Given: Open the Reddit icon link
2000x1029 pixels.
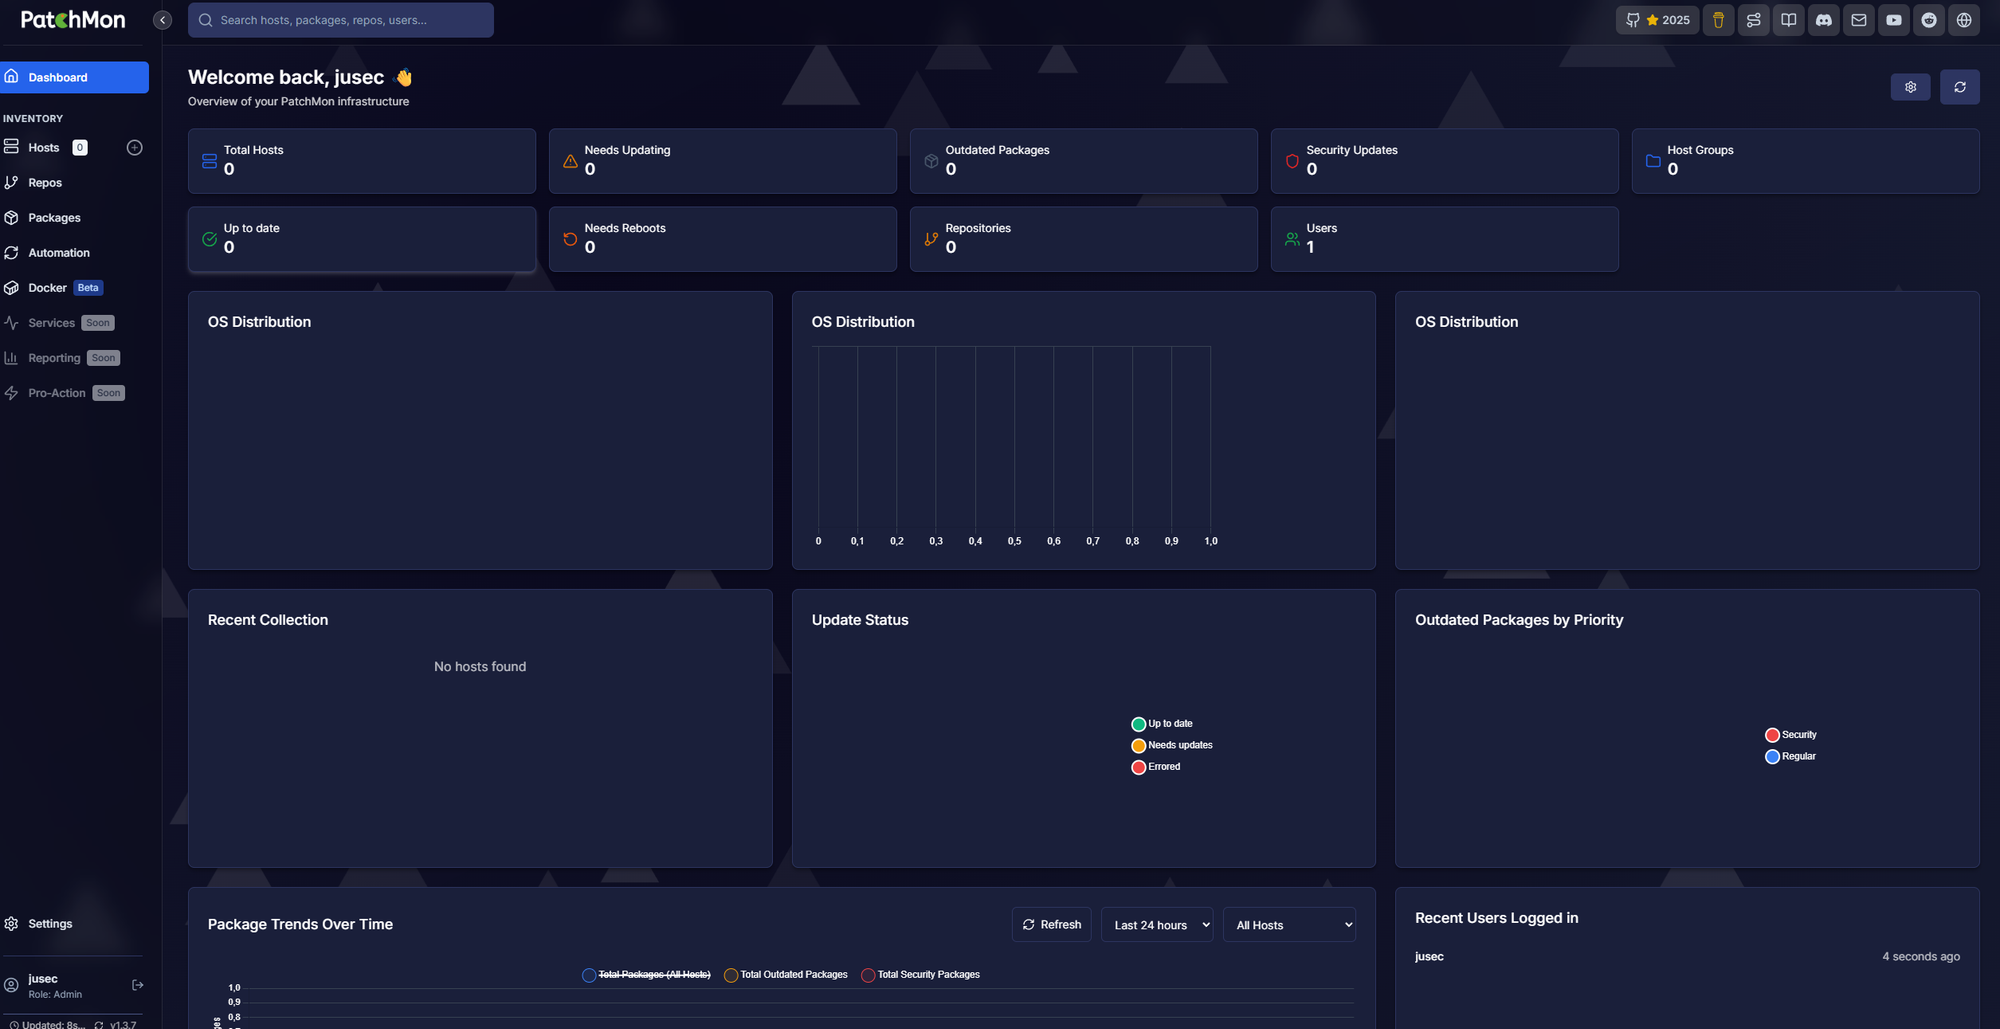Looking at the screenshot, I should [1928, 20].
